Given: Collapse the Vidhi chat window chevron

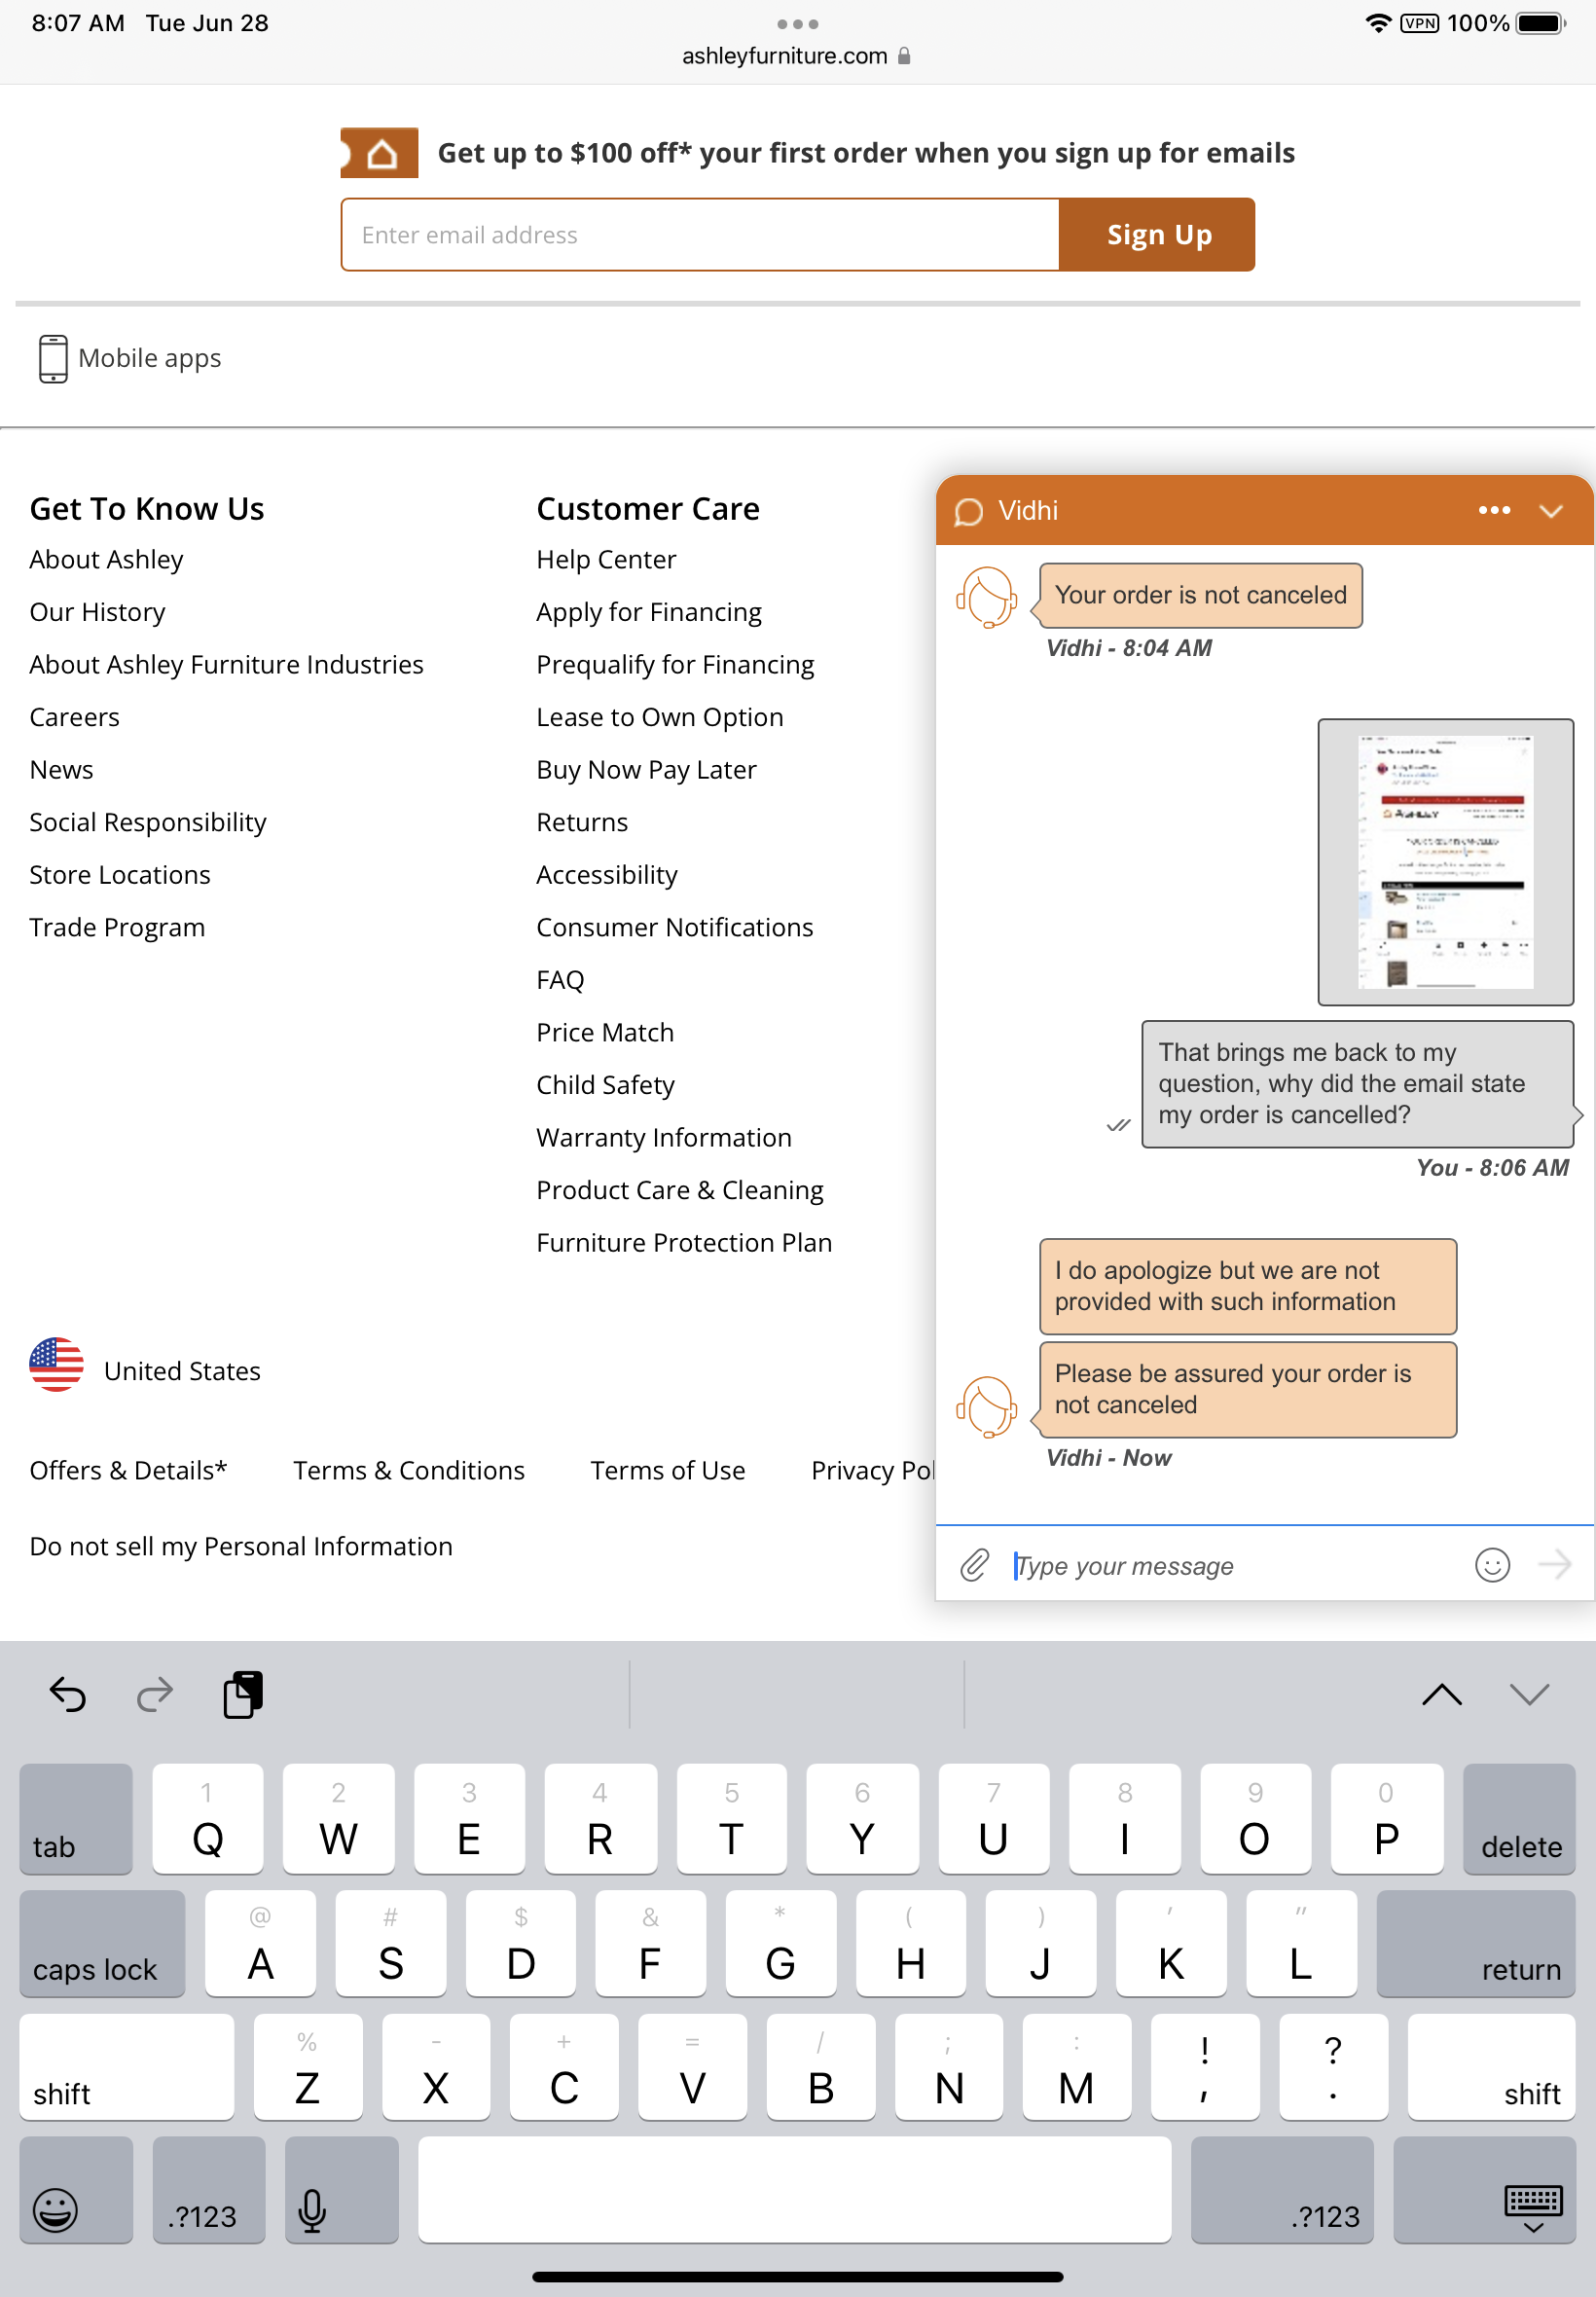Looking at the screenshot, I should (1550, 511).
